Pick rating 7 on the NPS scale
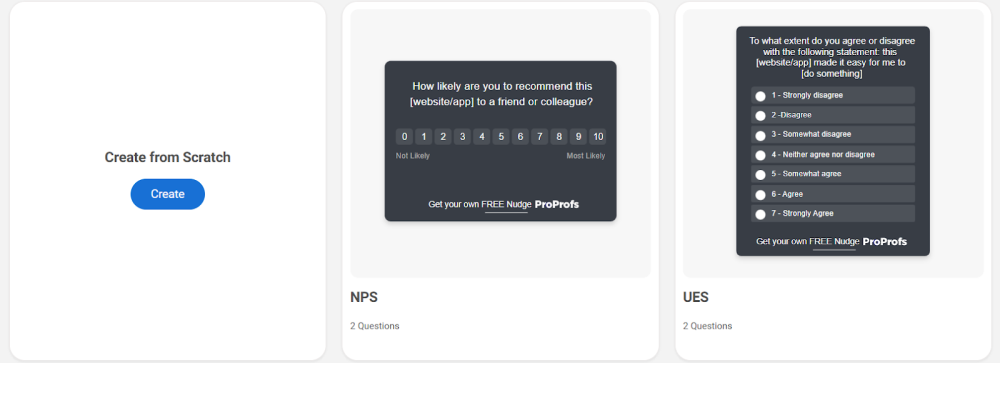The image size is (1000, 400). (x=540, y=137)
